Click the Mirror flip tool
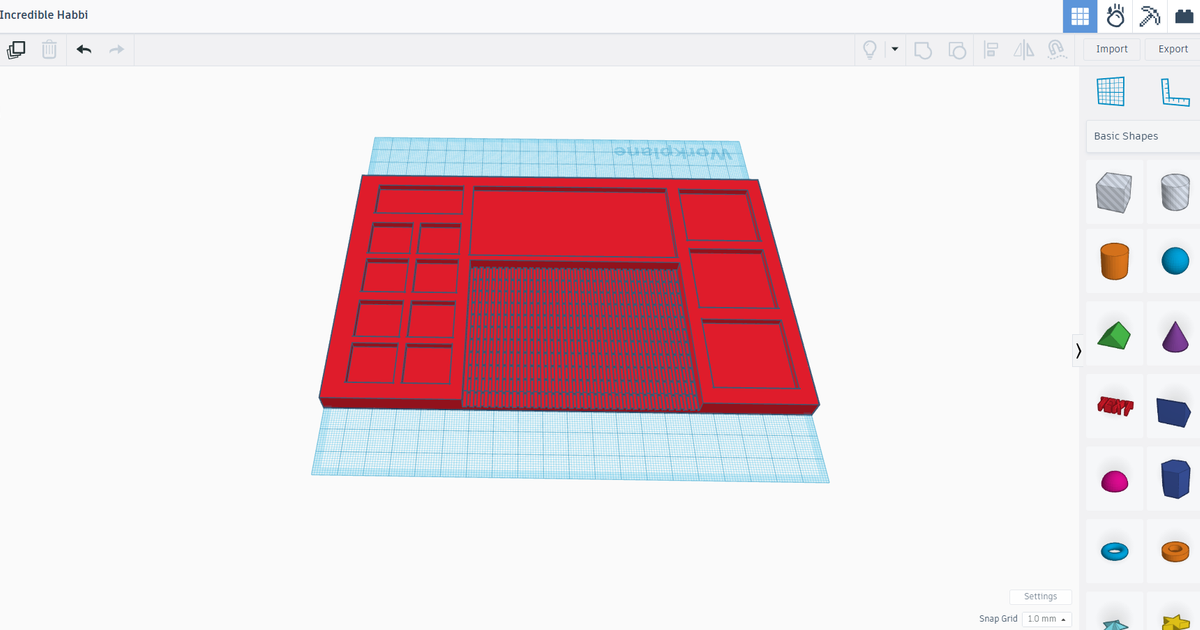Screen dimensions: 1200x630 [1023, 49]
